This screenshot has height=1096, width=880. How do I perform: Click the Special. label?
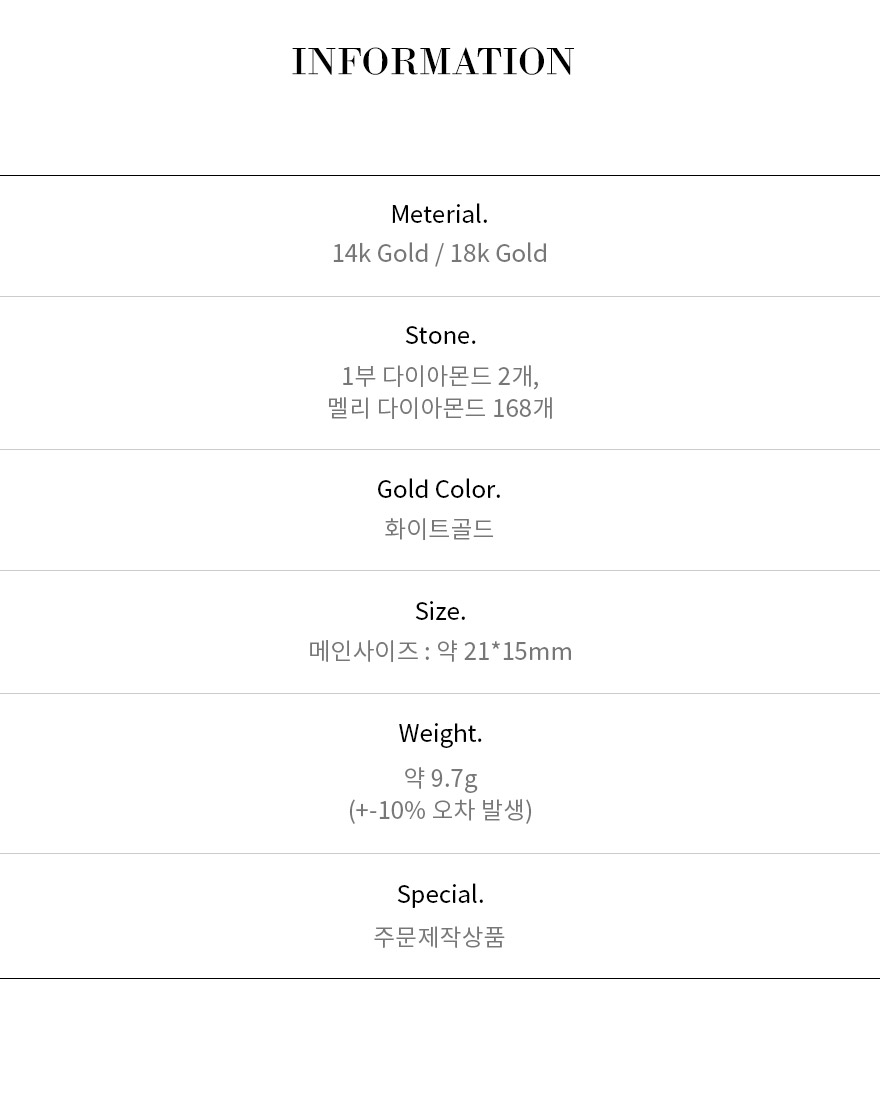pyautogui.click(x=440, y=894)
